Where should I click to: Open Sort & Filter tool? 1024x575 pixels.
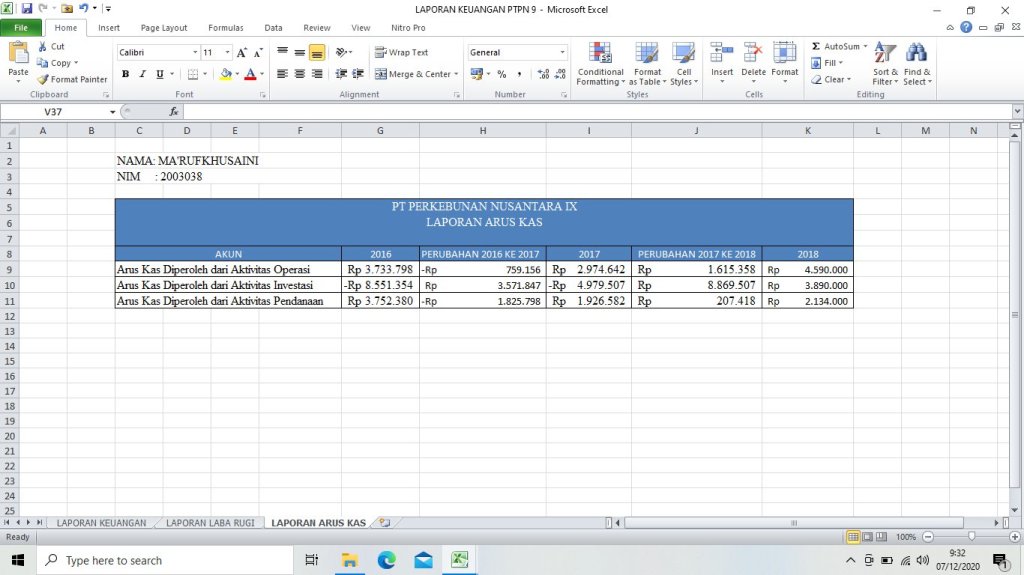tap(885, 63)
